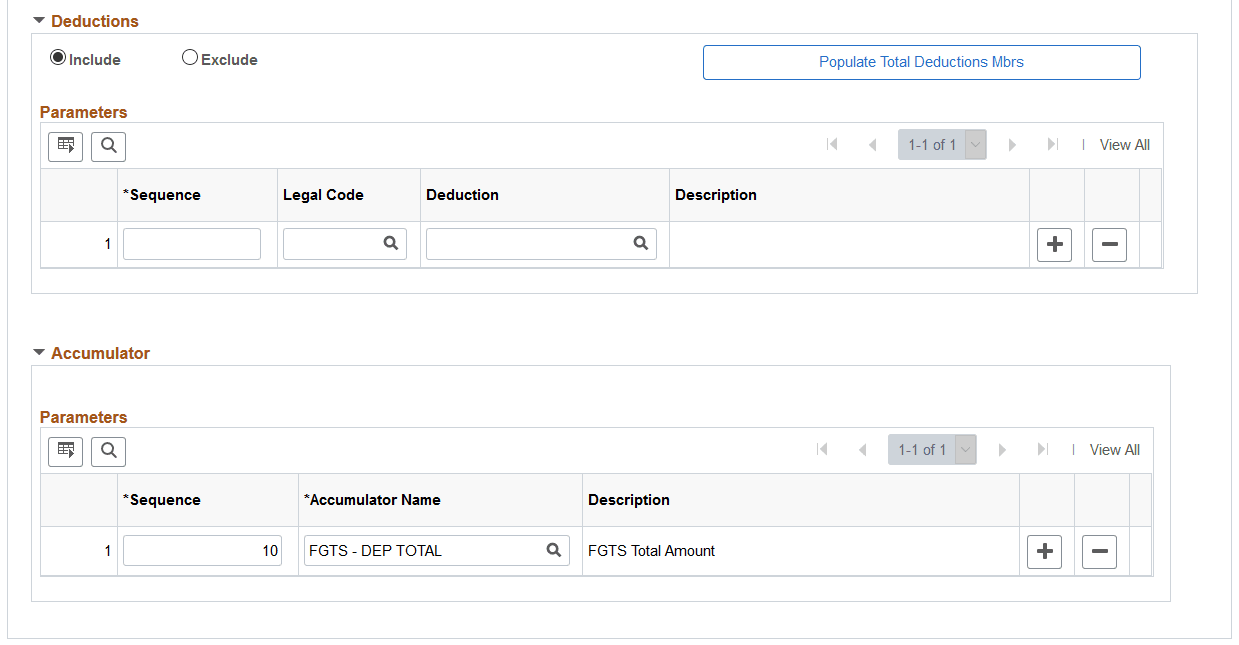The height and width of the screenshot is (645, 1239).
Task: Click Populate Total Deductions Mbrs button
Action: click(921, 62)
